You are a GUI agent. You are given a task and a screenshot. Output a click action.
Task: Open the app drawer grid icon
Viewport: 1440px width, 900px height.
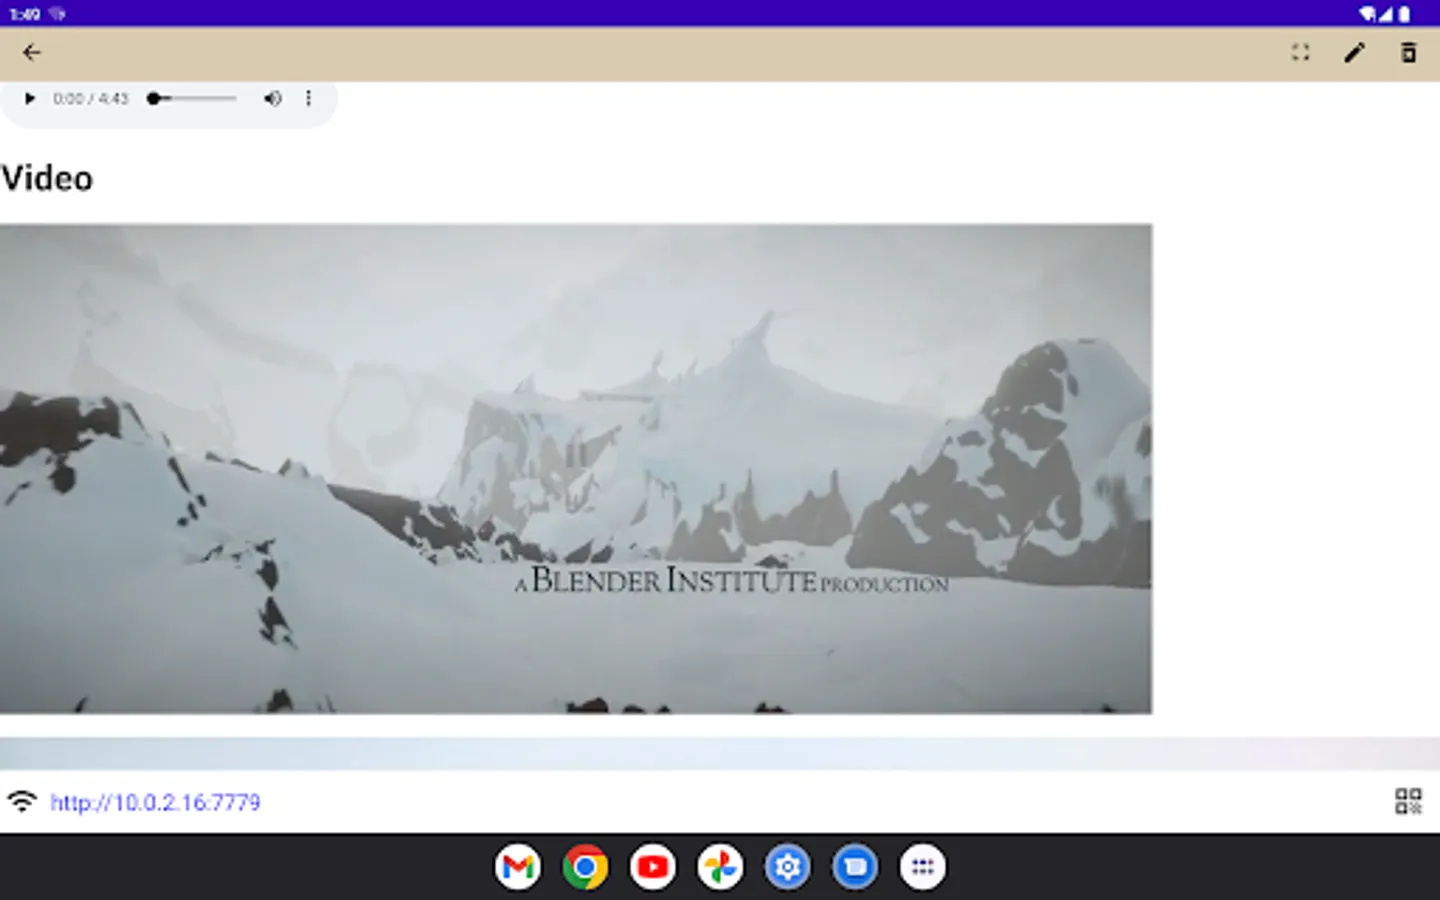pos(923,867)
